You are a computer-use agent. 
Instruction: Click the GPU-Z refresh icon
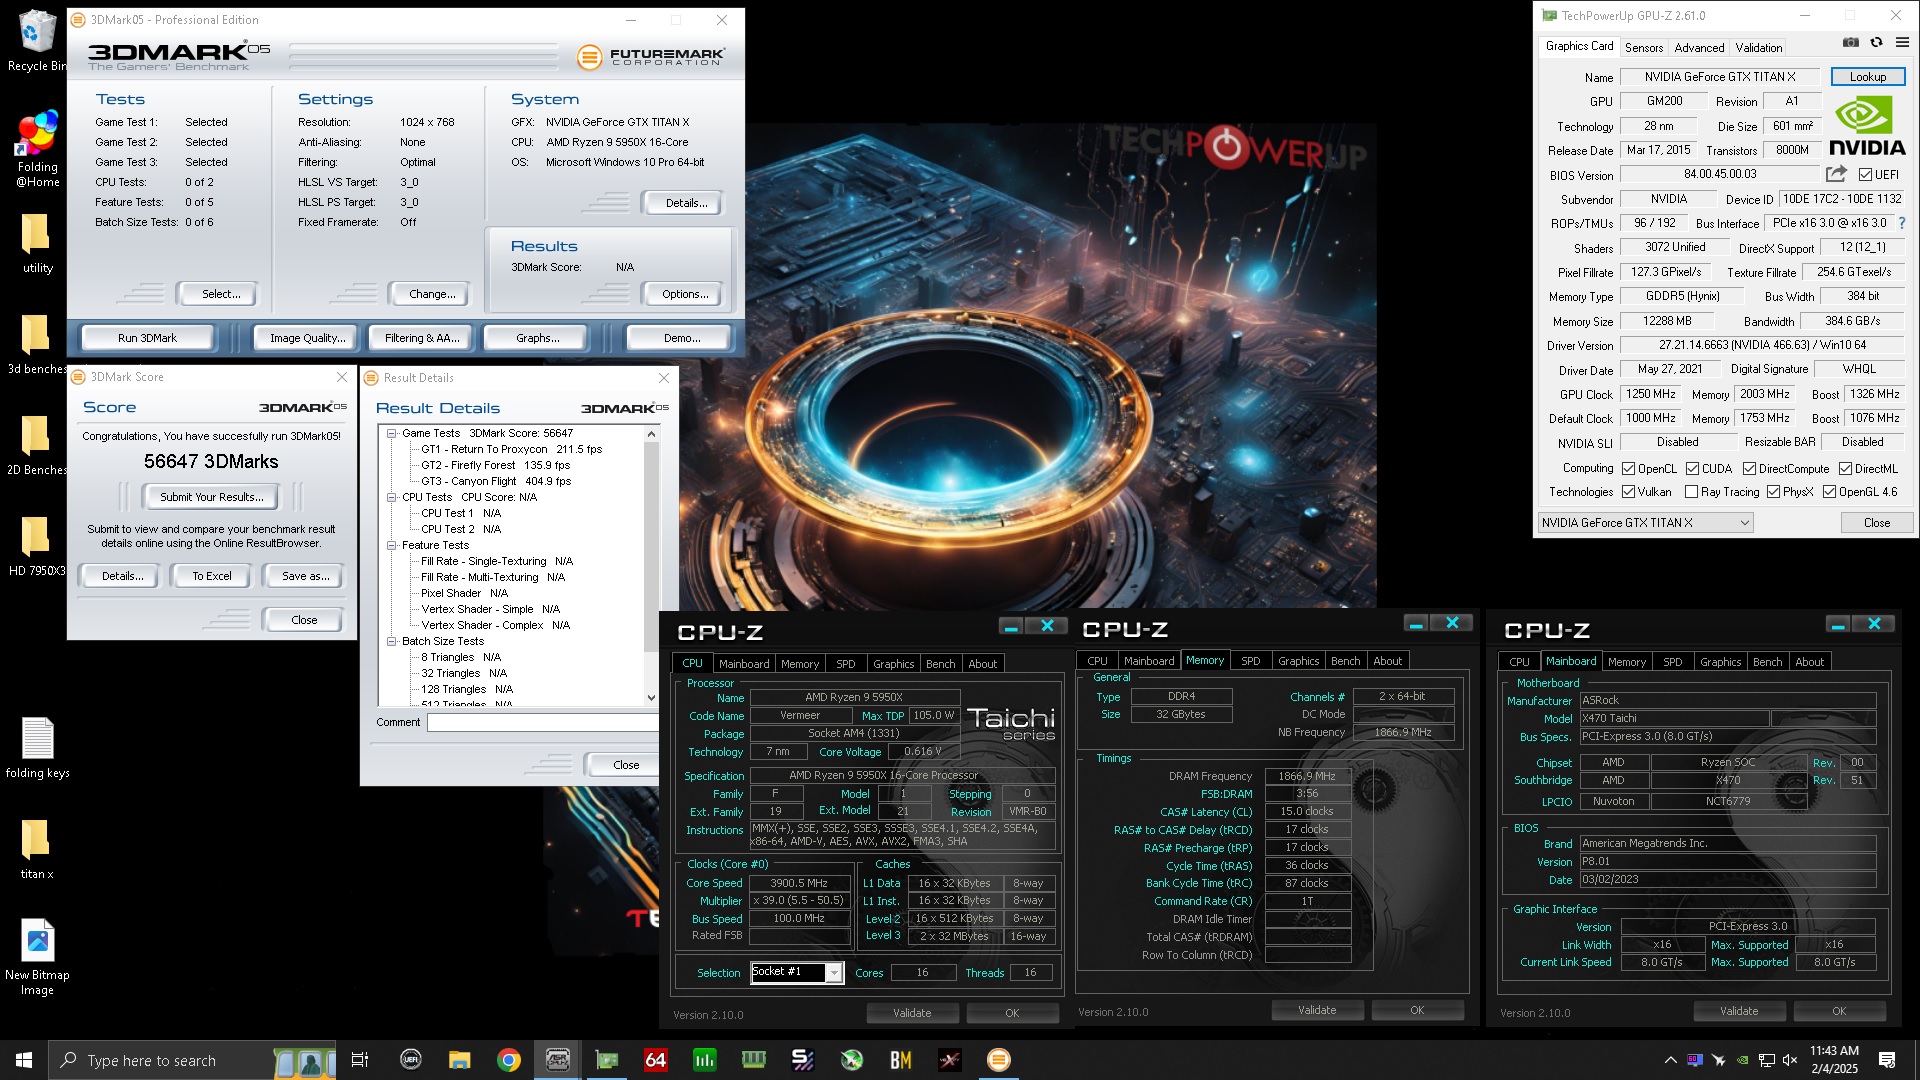coord(1877,43)
